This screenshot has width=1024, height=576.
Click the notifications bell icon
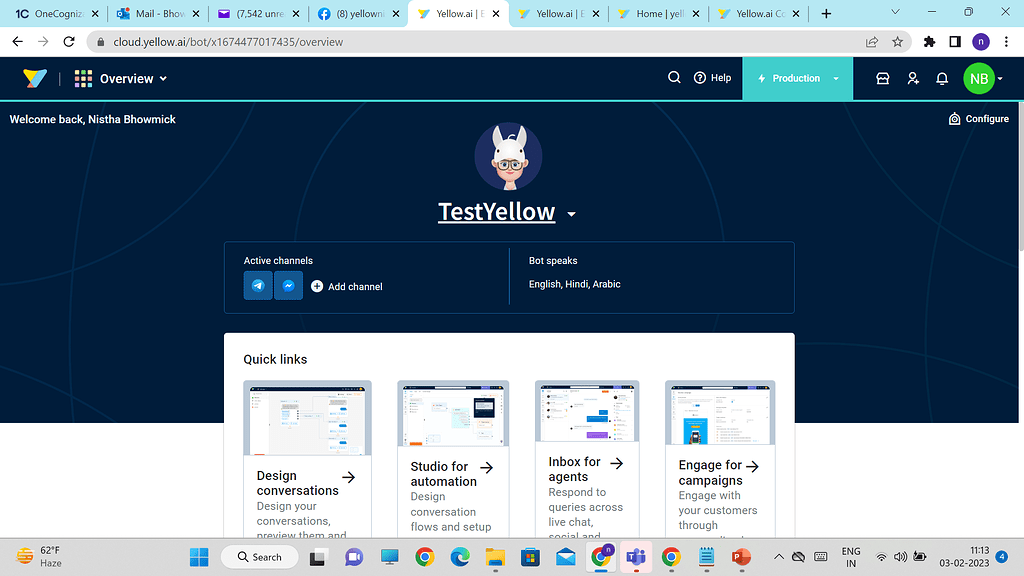tap(941, 77)
